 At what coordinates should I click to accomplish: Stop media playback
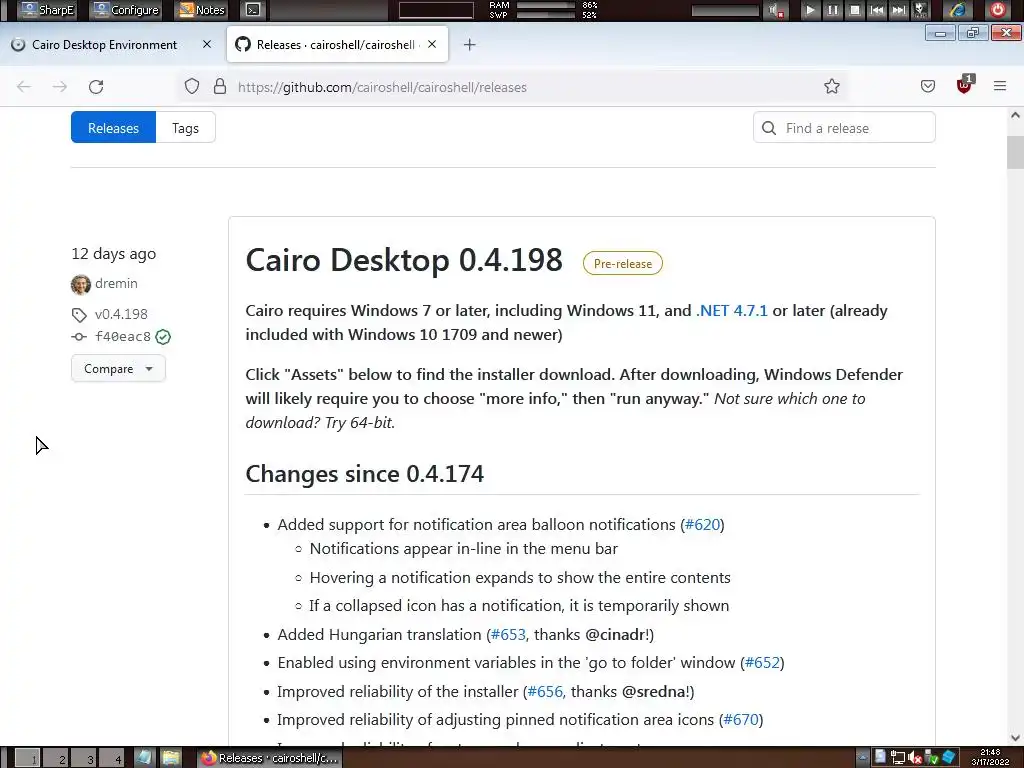point(854,10)
